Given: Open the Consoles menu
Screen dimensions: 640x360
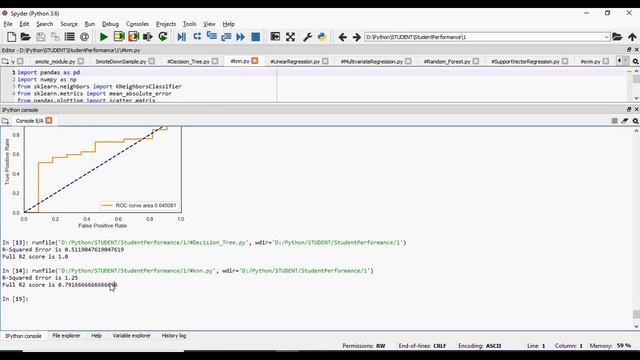Looking at the screenshot, I should click(x=138, y=24).
